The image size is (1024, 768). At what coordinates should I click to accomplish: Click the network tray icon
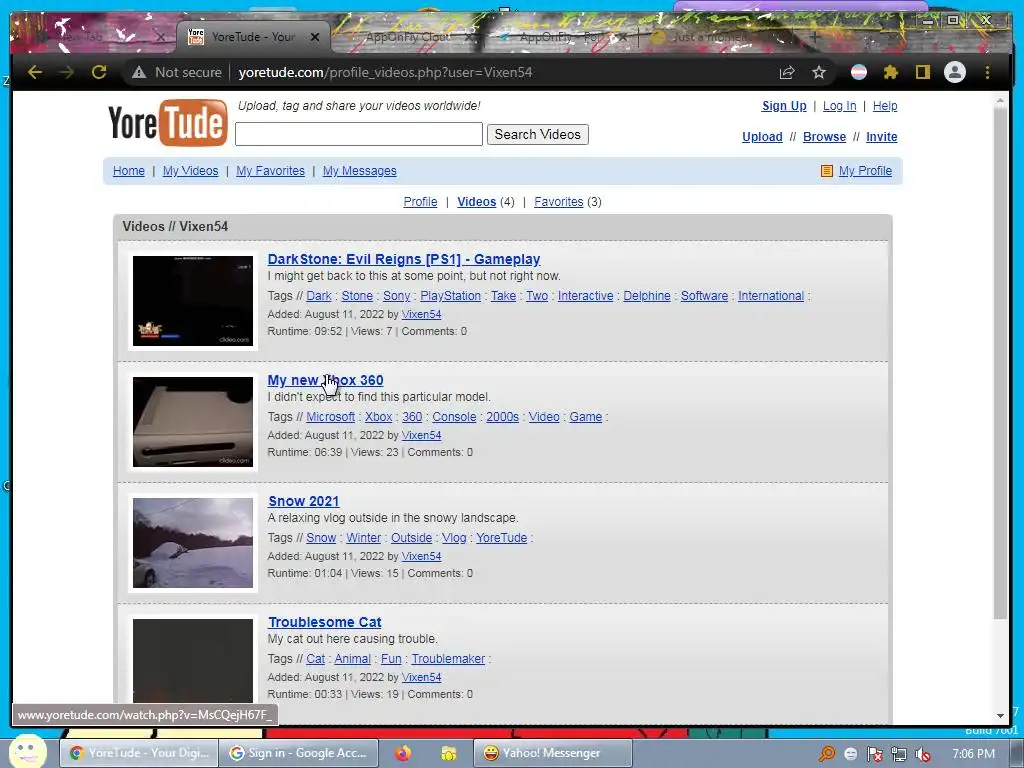point(899,754)
